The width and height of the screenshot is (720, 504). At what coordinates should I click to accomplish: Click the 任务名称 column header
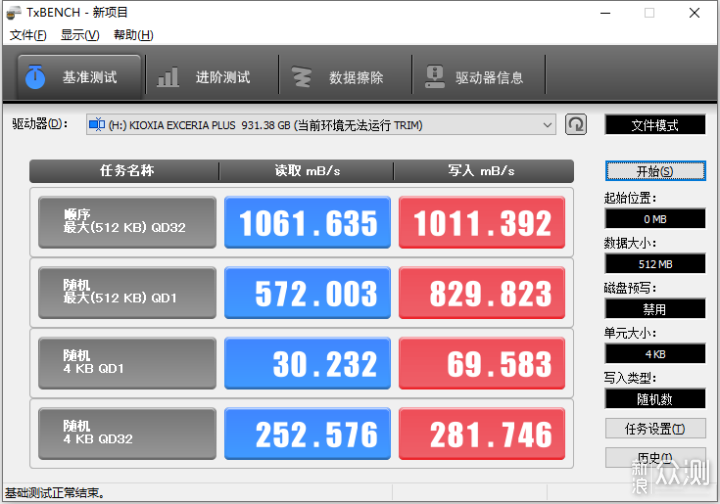pyautogui.click(x=124, y=171)
